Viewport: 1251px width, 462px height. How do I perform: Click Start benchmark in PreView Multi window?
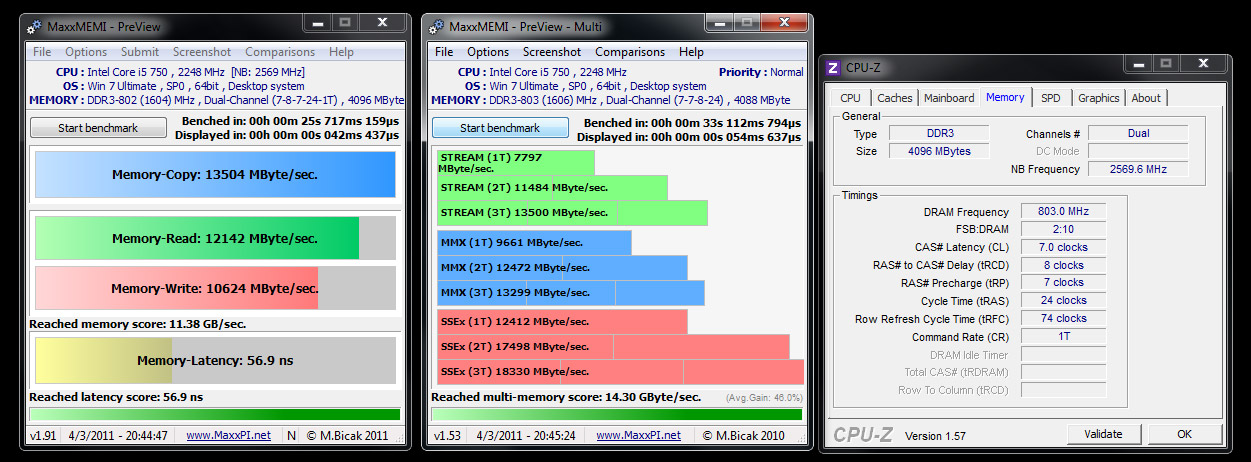tap(500, 128)
